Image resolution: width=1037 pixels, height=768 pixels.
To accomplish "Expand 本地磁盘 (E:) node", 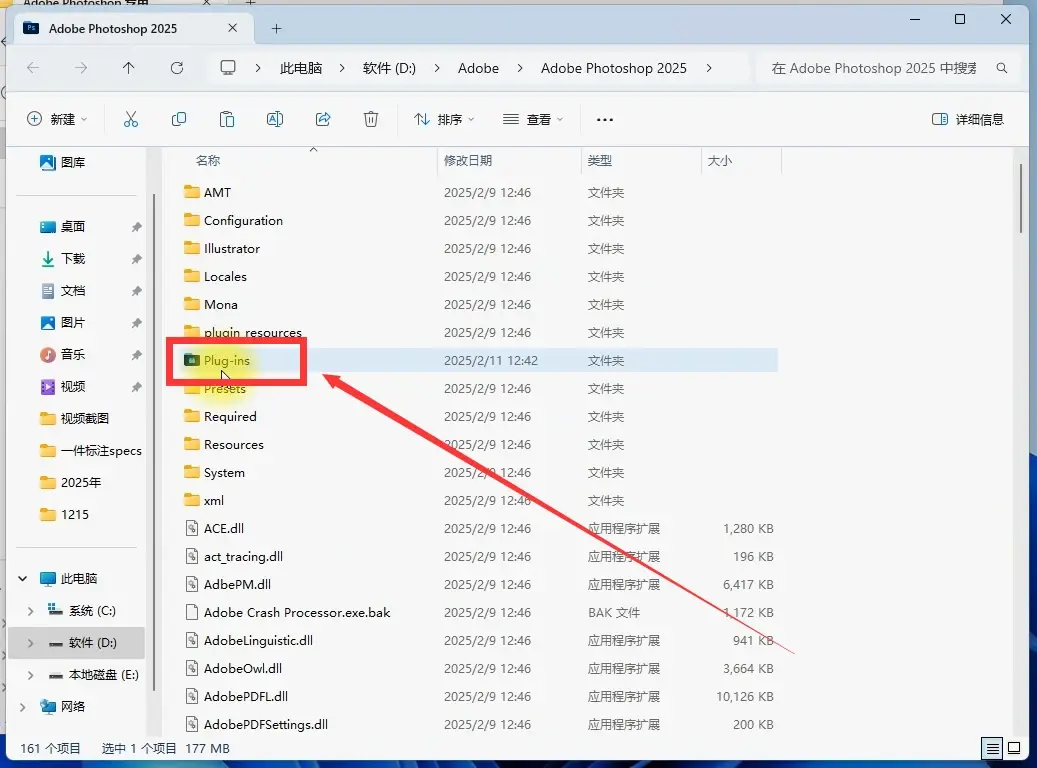I will coord(30,675).
